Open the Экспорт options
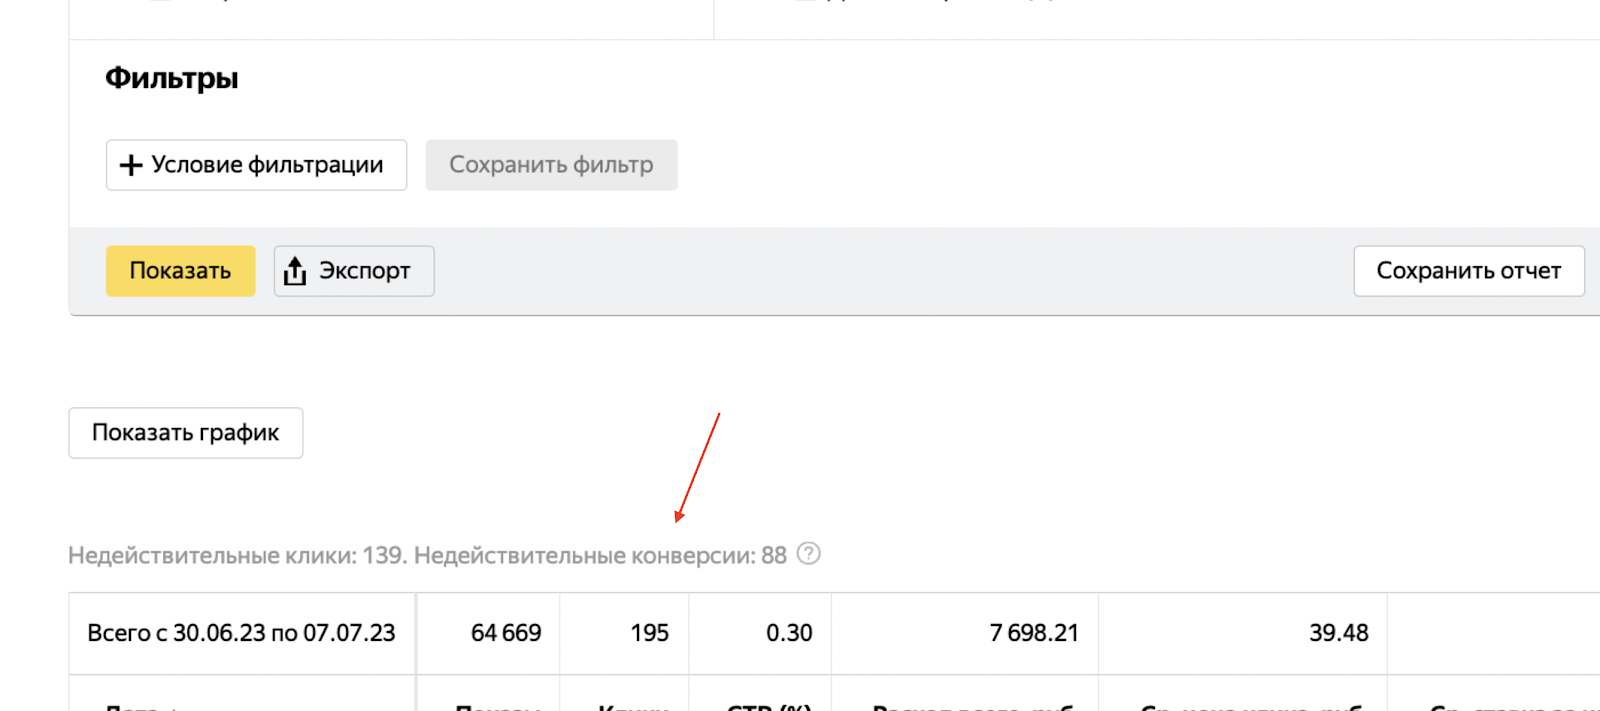 (354, 271)
